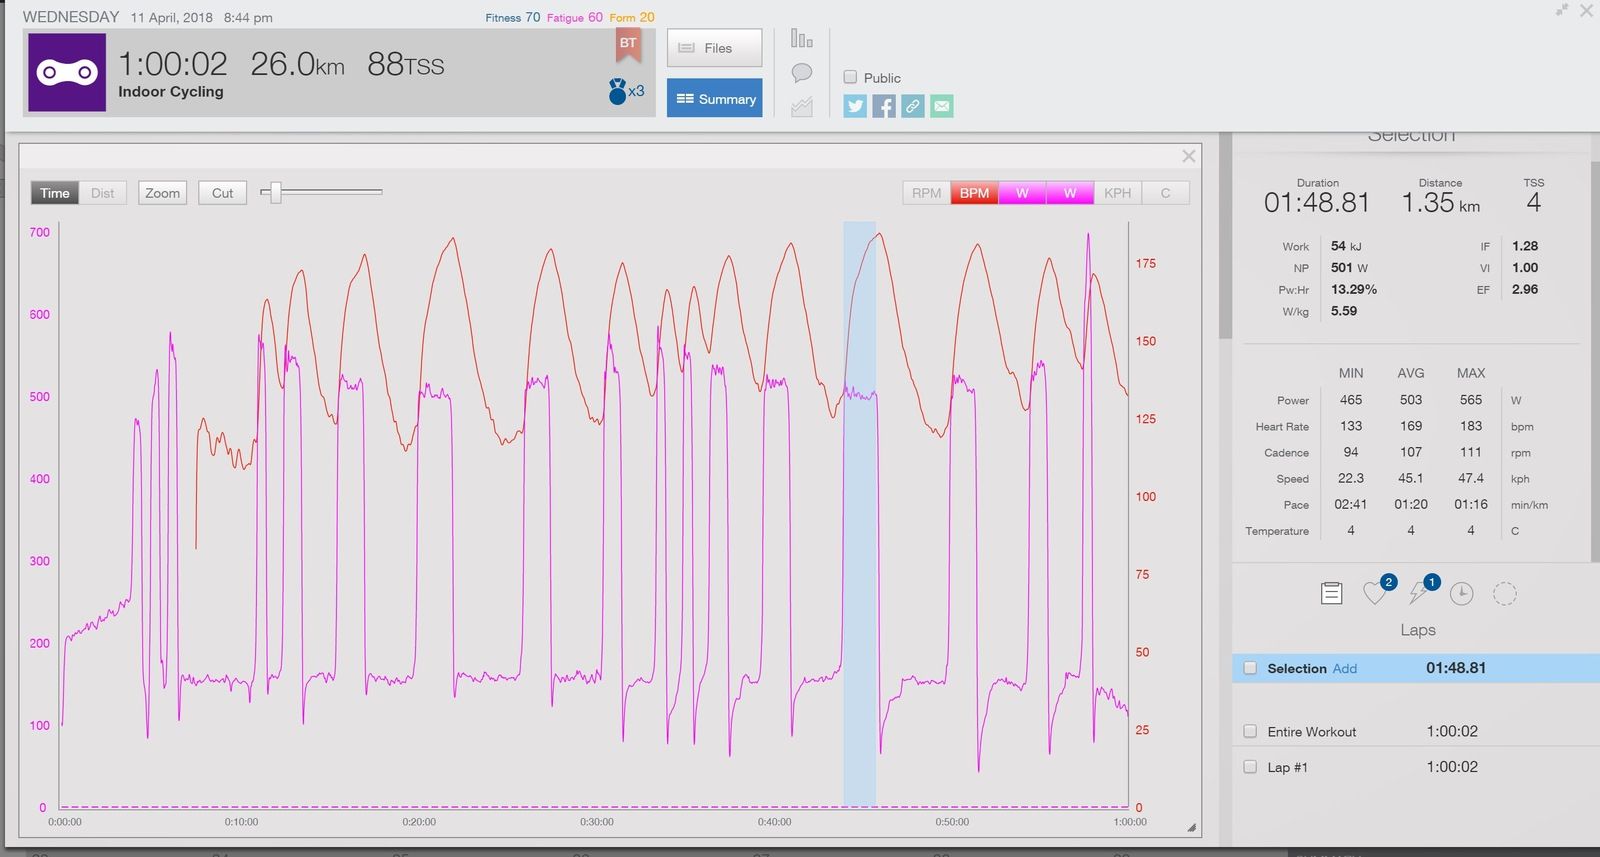
Task: Email the workout using envelope icon
Action: point(942,106)
